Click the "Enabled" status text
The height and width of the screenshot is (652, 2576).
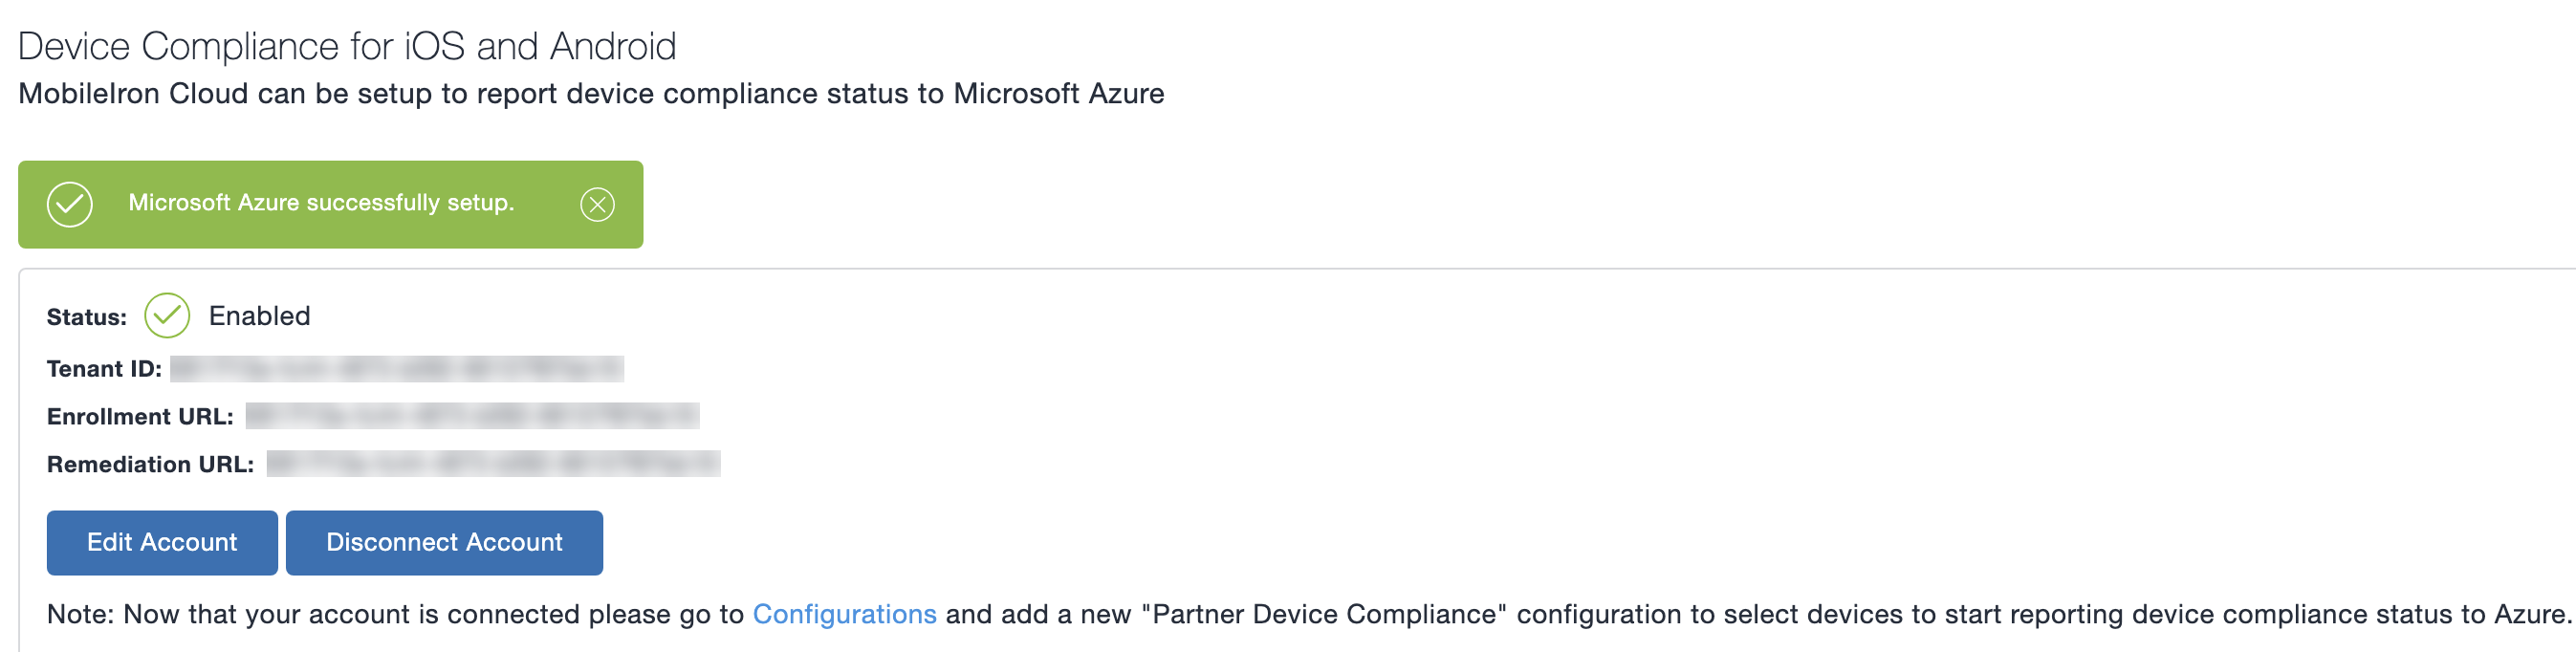259,316
